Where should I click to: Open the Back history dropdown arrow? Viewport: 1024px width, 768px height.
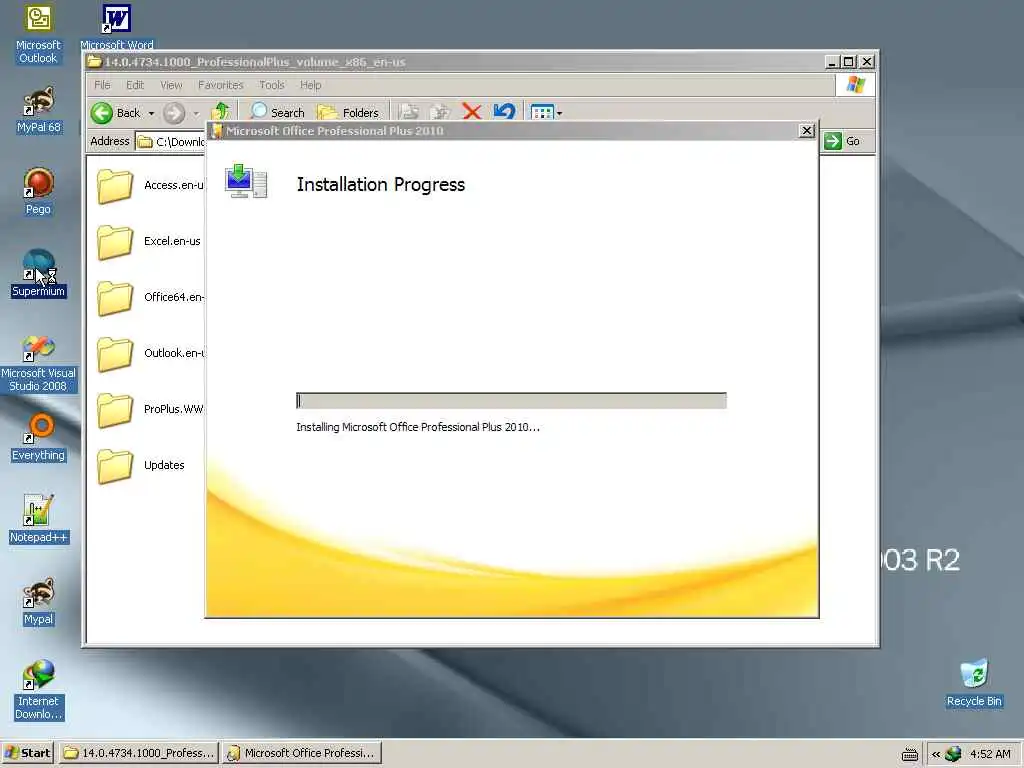click(x=152, y=113)
